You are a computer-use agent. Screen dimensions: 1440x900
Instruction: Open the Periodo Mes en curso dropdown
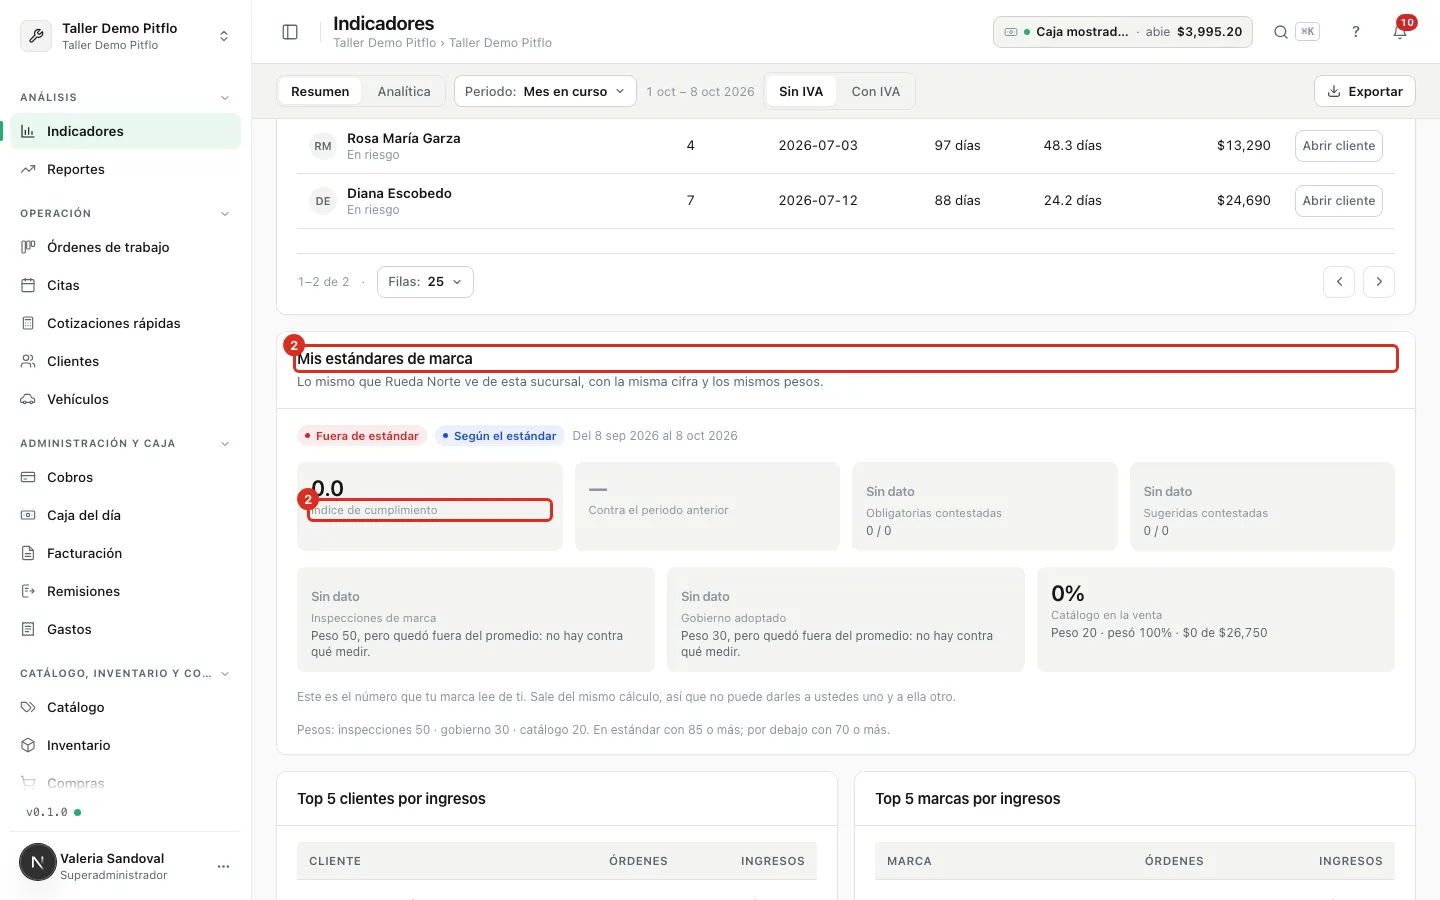coord(545,91)
